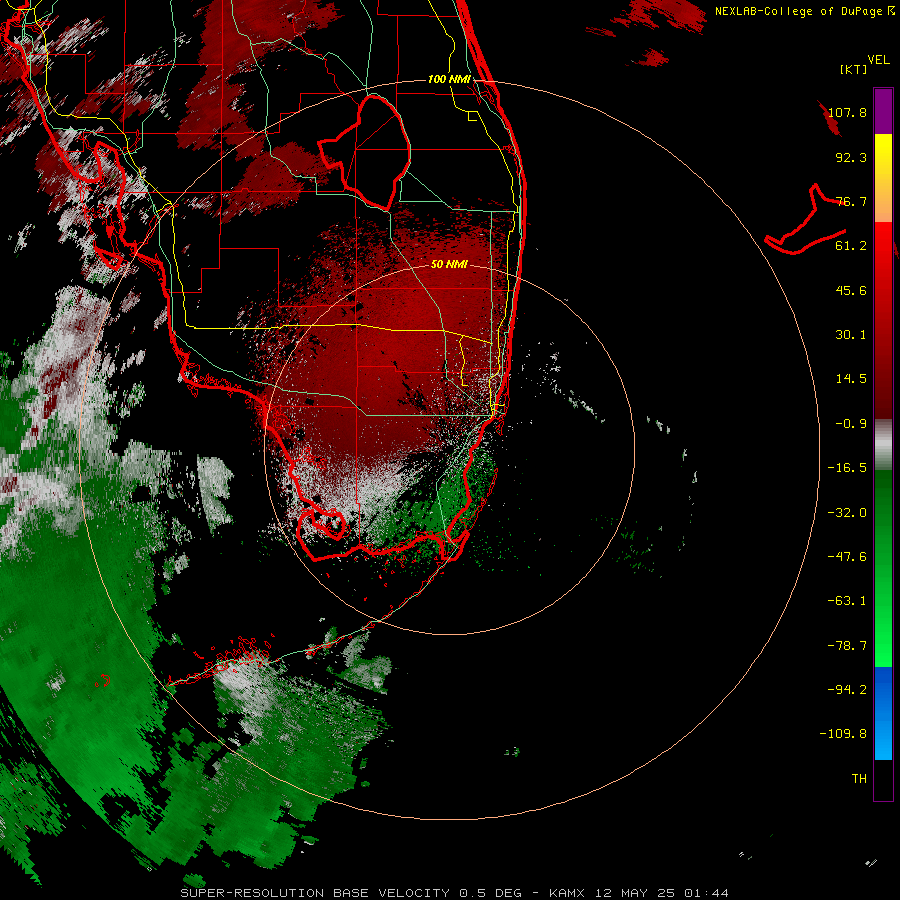Select the -47.6 velocity scale value
This screenshot has height=900, width=900.
(x=847, y=557)
